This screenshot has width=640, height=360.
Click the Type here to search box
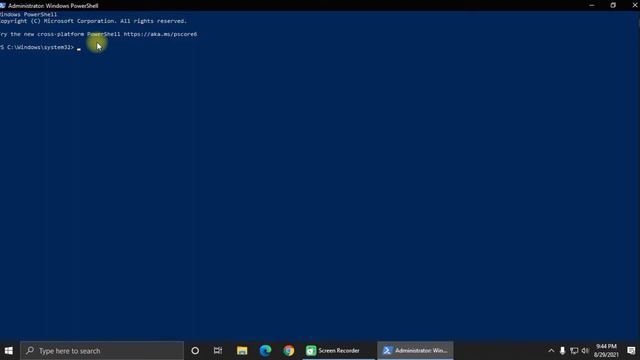coord(102,351)
